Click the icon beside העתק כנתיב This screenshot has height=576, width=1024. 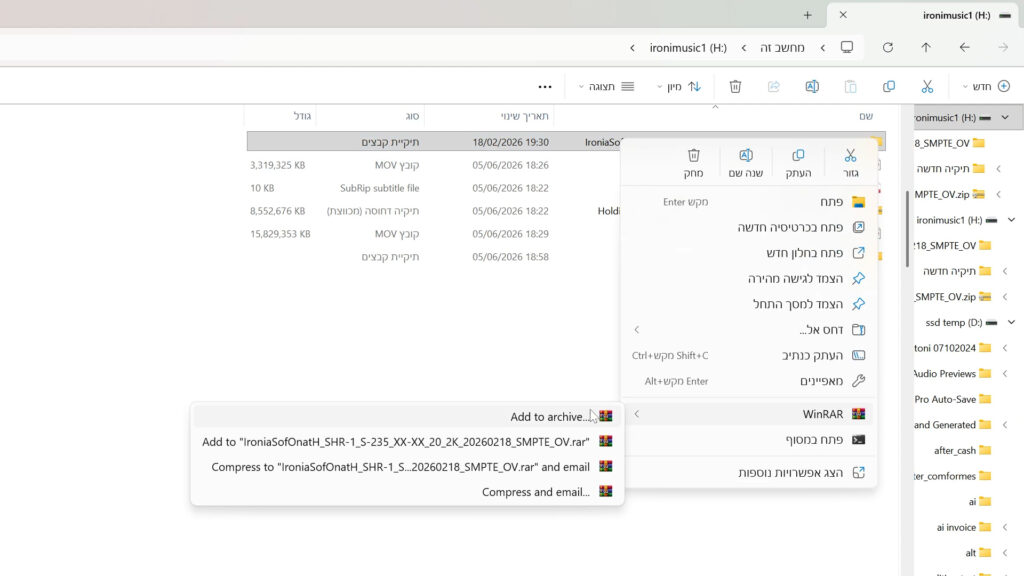(858, 355)
